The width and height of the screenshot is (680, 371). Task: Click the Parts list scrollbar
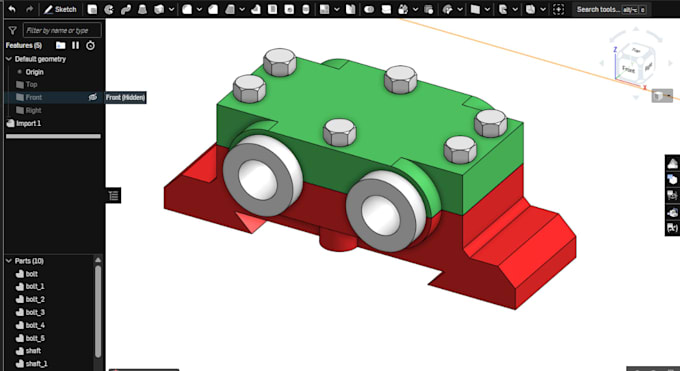[98, 312]
